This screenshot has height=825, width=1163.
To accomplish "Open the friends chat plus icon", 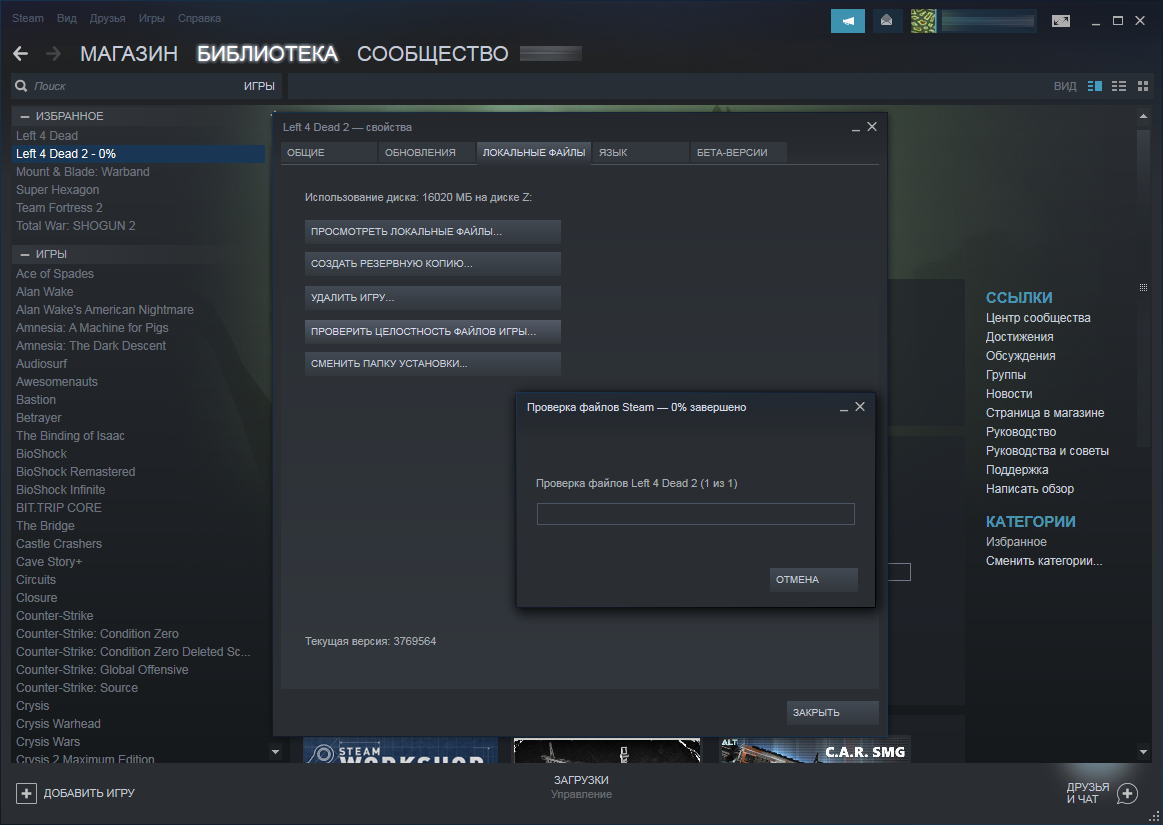I will 1127,793.
